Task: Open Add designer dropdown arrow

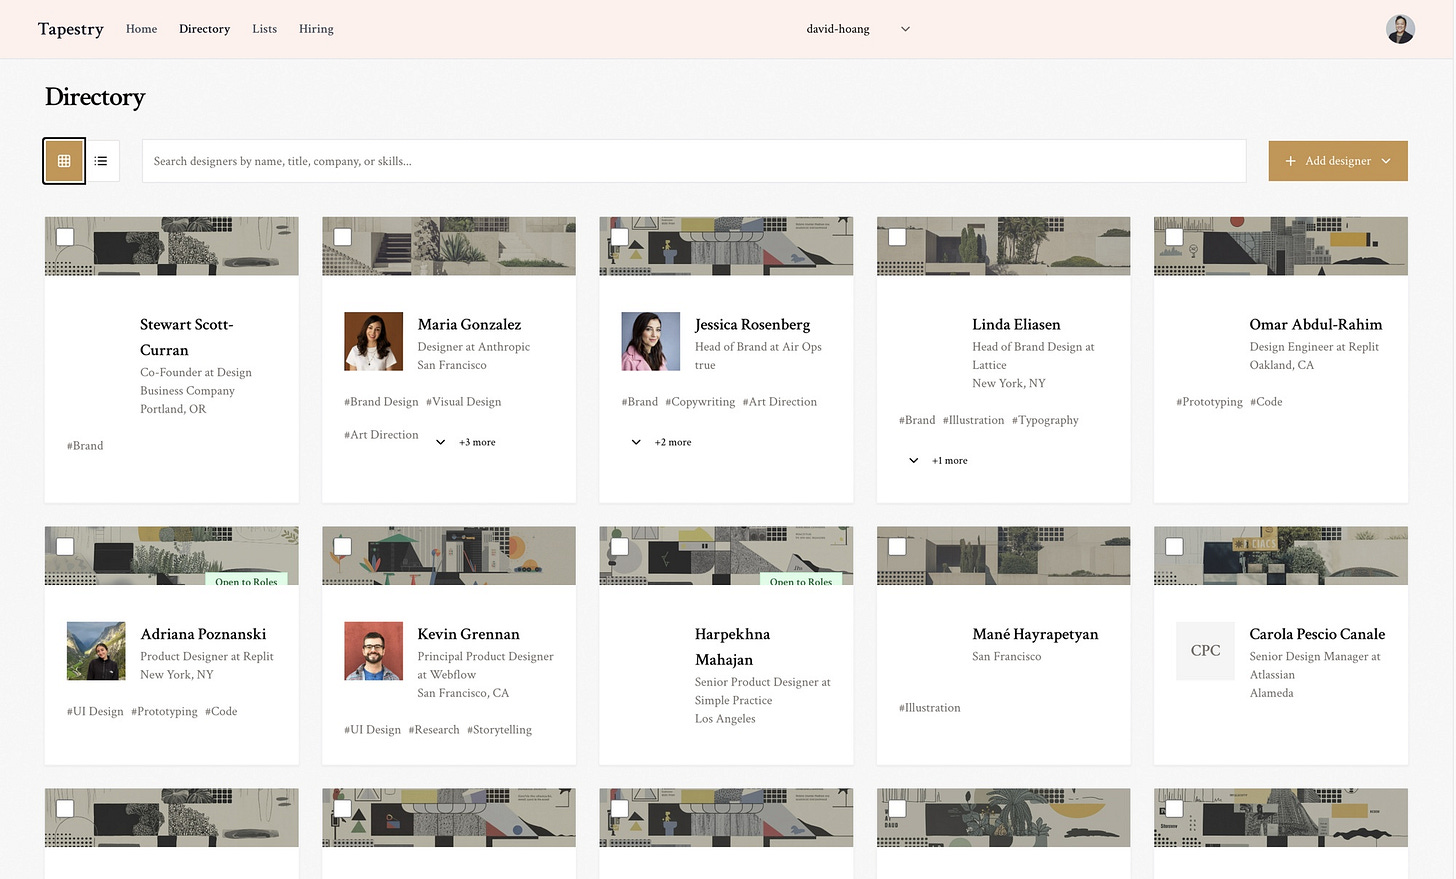Action: click(1386, 161)
